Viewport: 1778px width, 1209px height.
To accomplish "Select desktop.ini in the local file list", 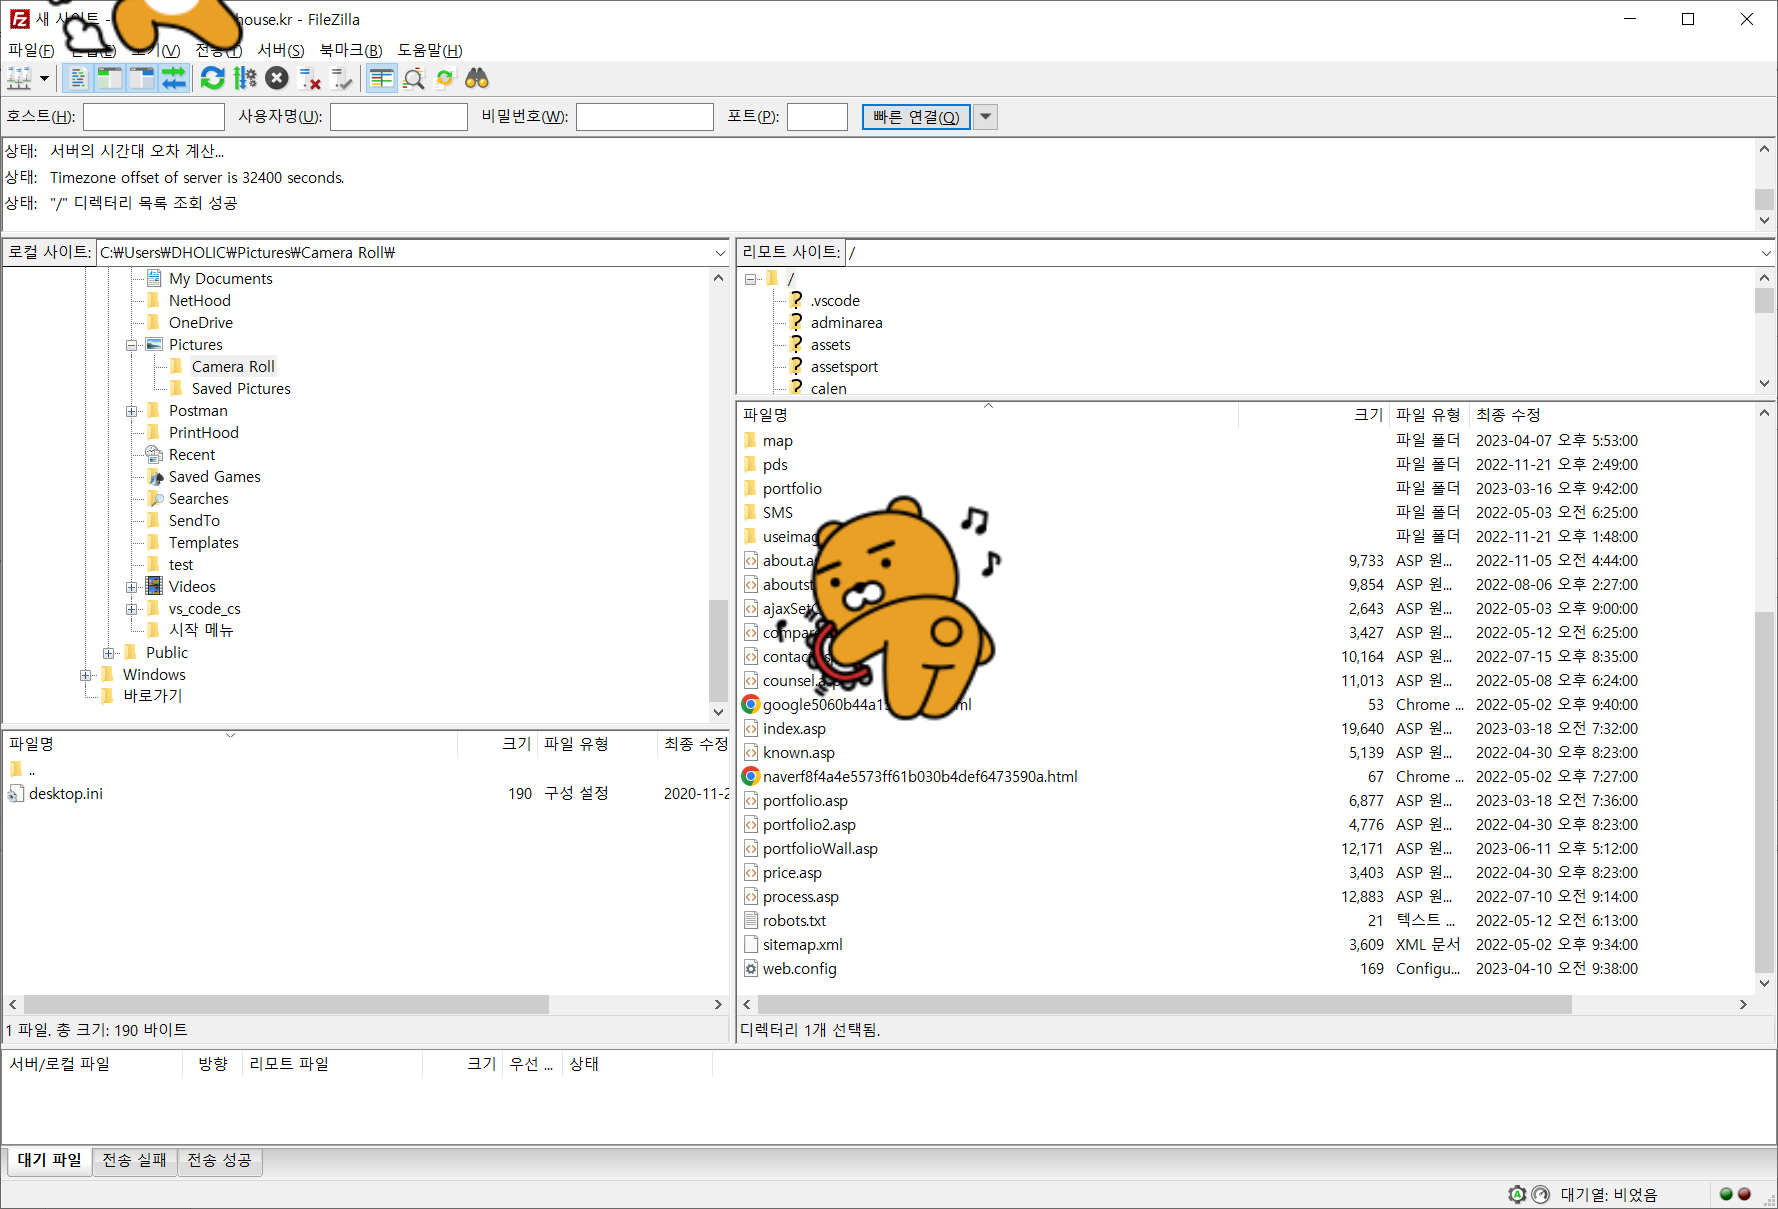I will coord(366,794).
